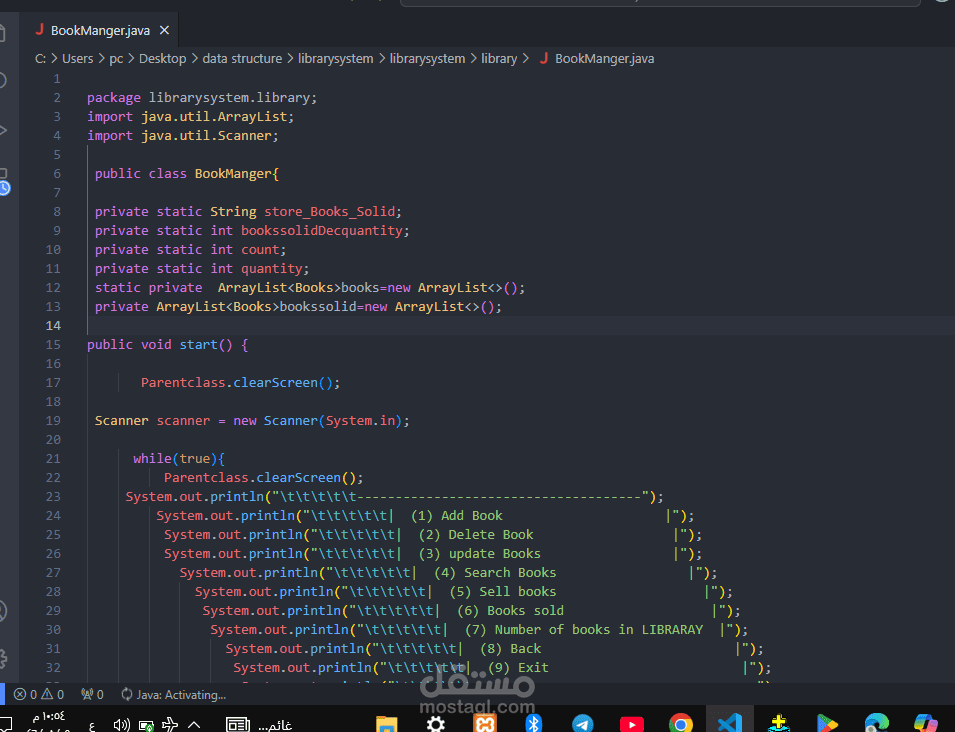
Task: Click the Java: Activating status item
Action: tap(174, 694)
